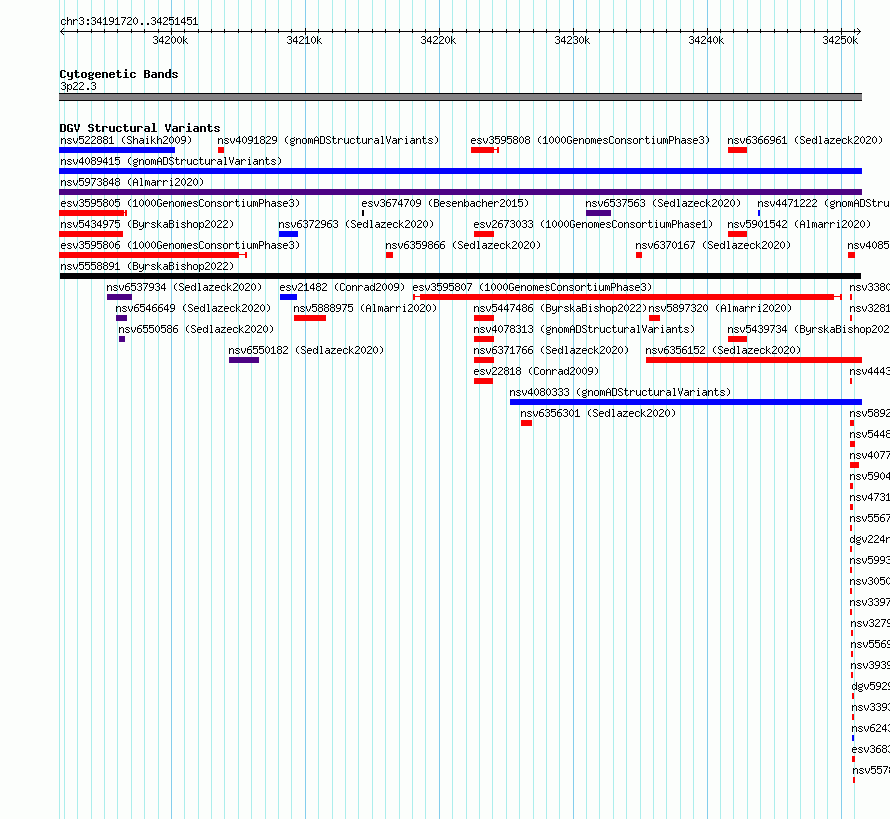The image size is (890, 819).
Task: Click the purple bar of nsv5973848 (Almarri2020)
Action: (x=460, y=192)
